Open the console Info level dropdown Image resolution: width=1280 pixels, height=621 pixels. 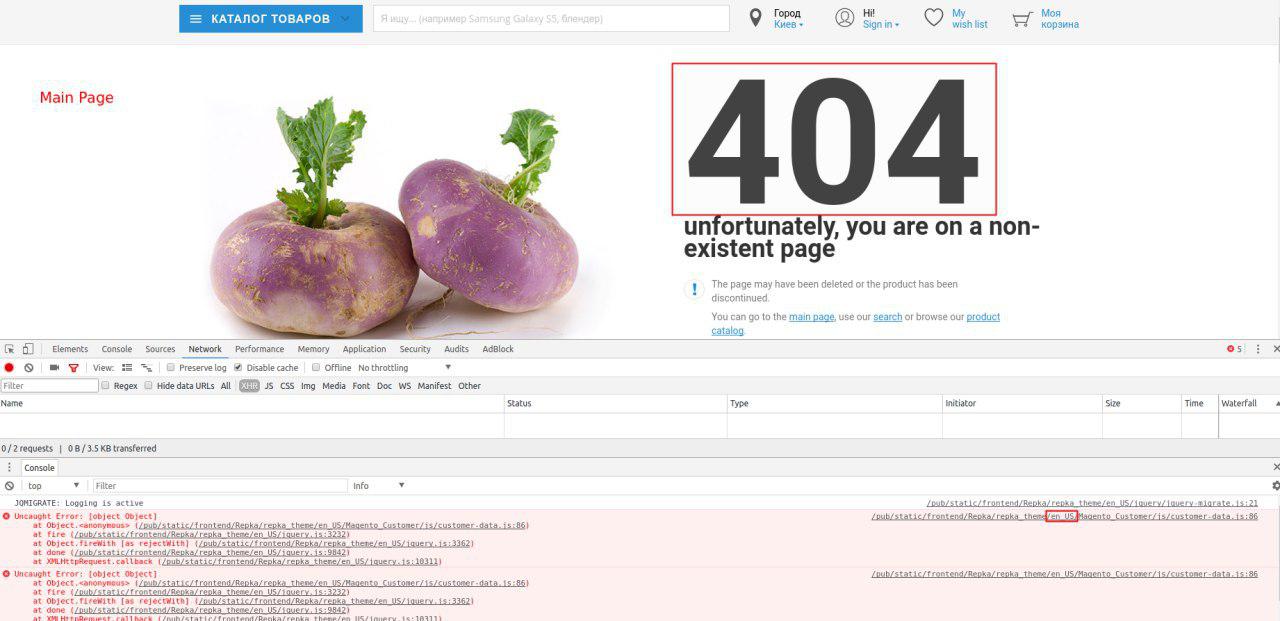378,486
